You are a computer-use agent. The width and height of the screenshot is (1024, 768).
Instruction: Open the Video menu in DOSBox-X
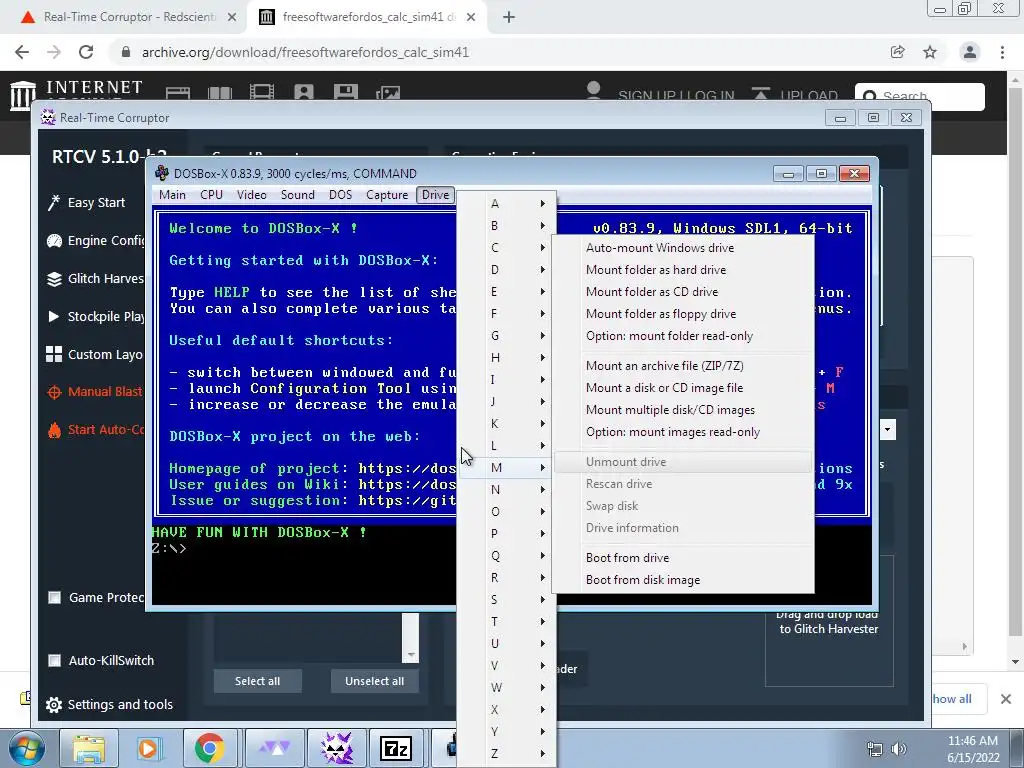(x=251, y=195)
